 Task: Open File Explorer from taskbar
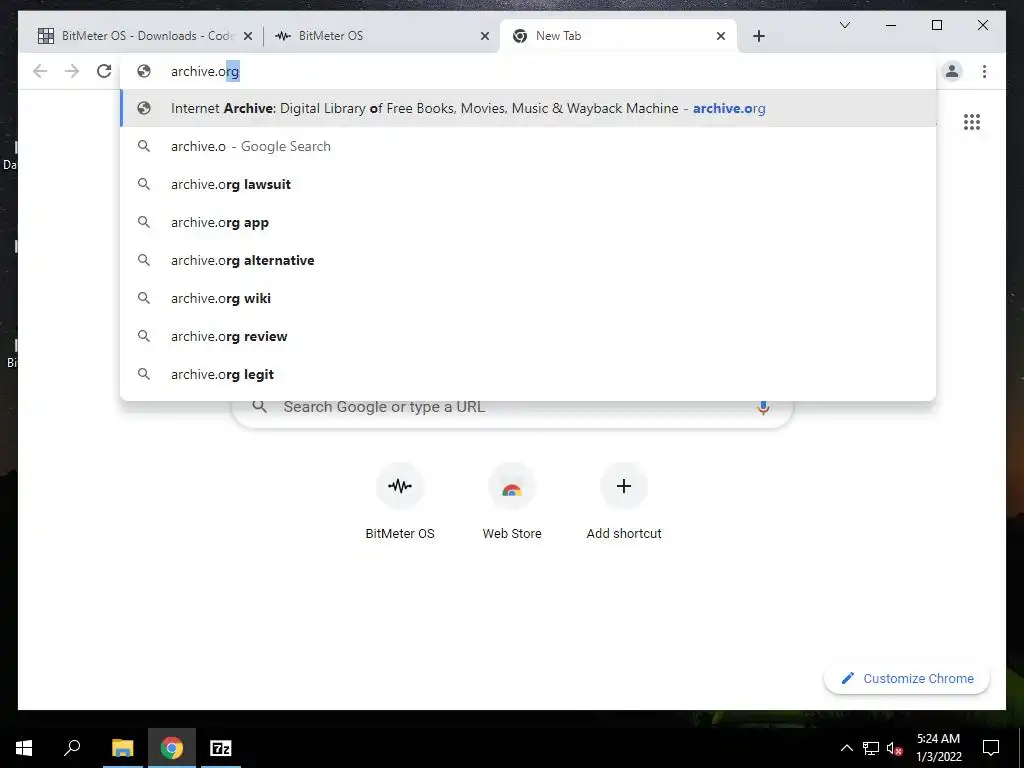[122, 748]
